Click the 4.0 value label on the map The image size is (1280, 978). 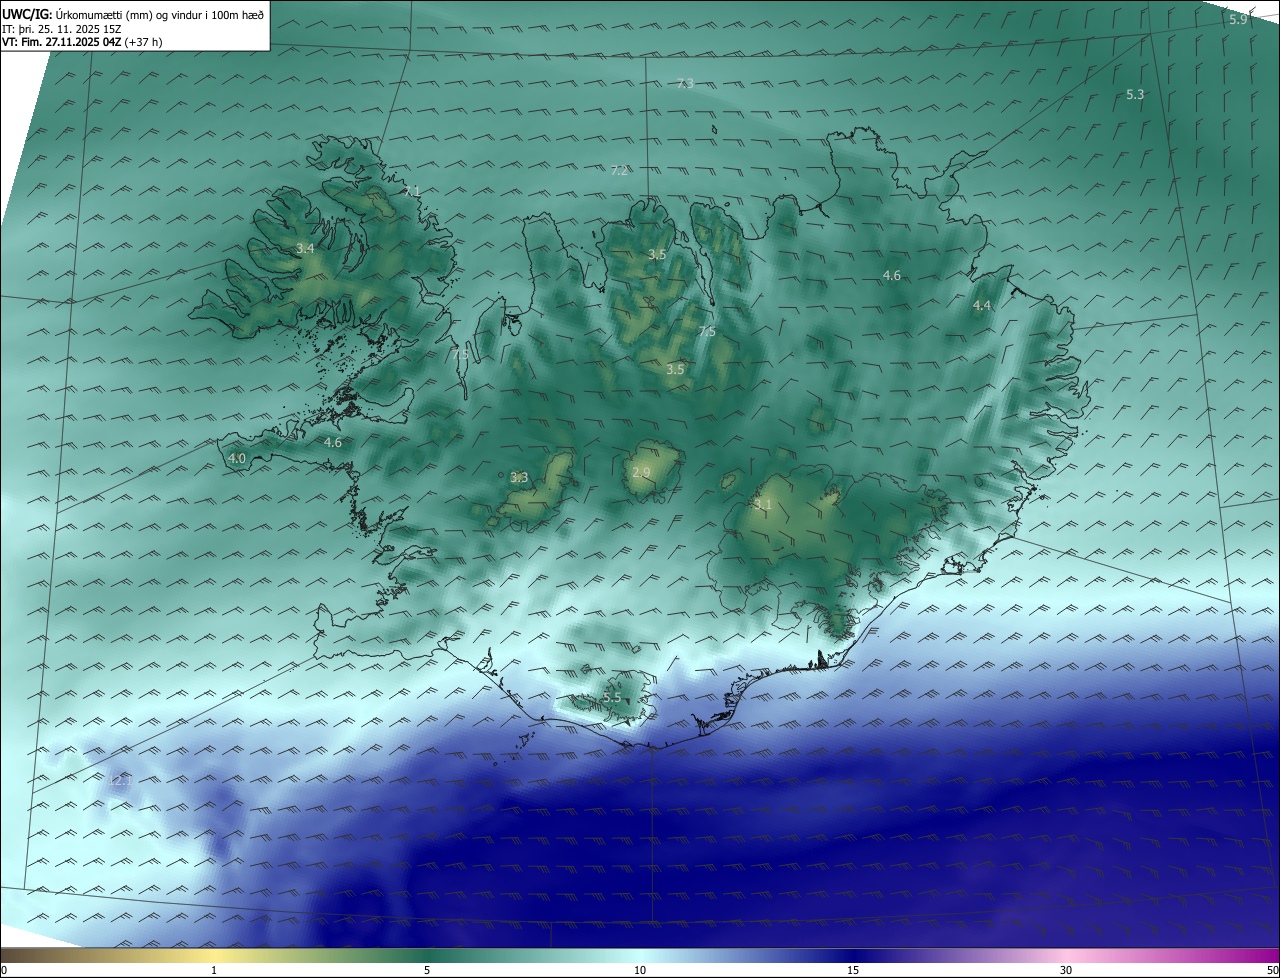[237, 458]
